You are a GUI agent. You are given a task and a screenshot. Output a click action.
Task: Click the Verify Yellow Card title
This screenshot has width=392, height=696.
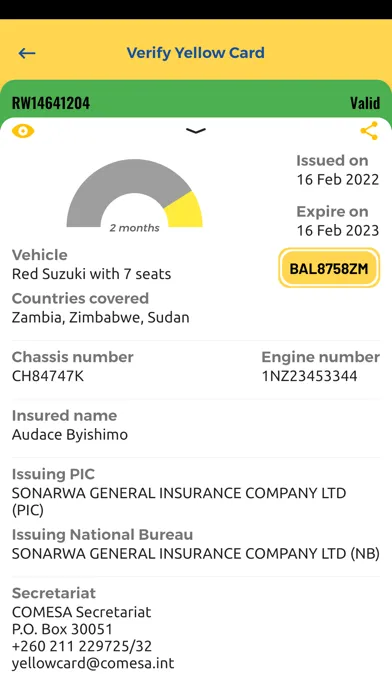pyautogui.click(x=196, y=53)
